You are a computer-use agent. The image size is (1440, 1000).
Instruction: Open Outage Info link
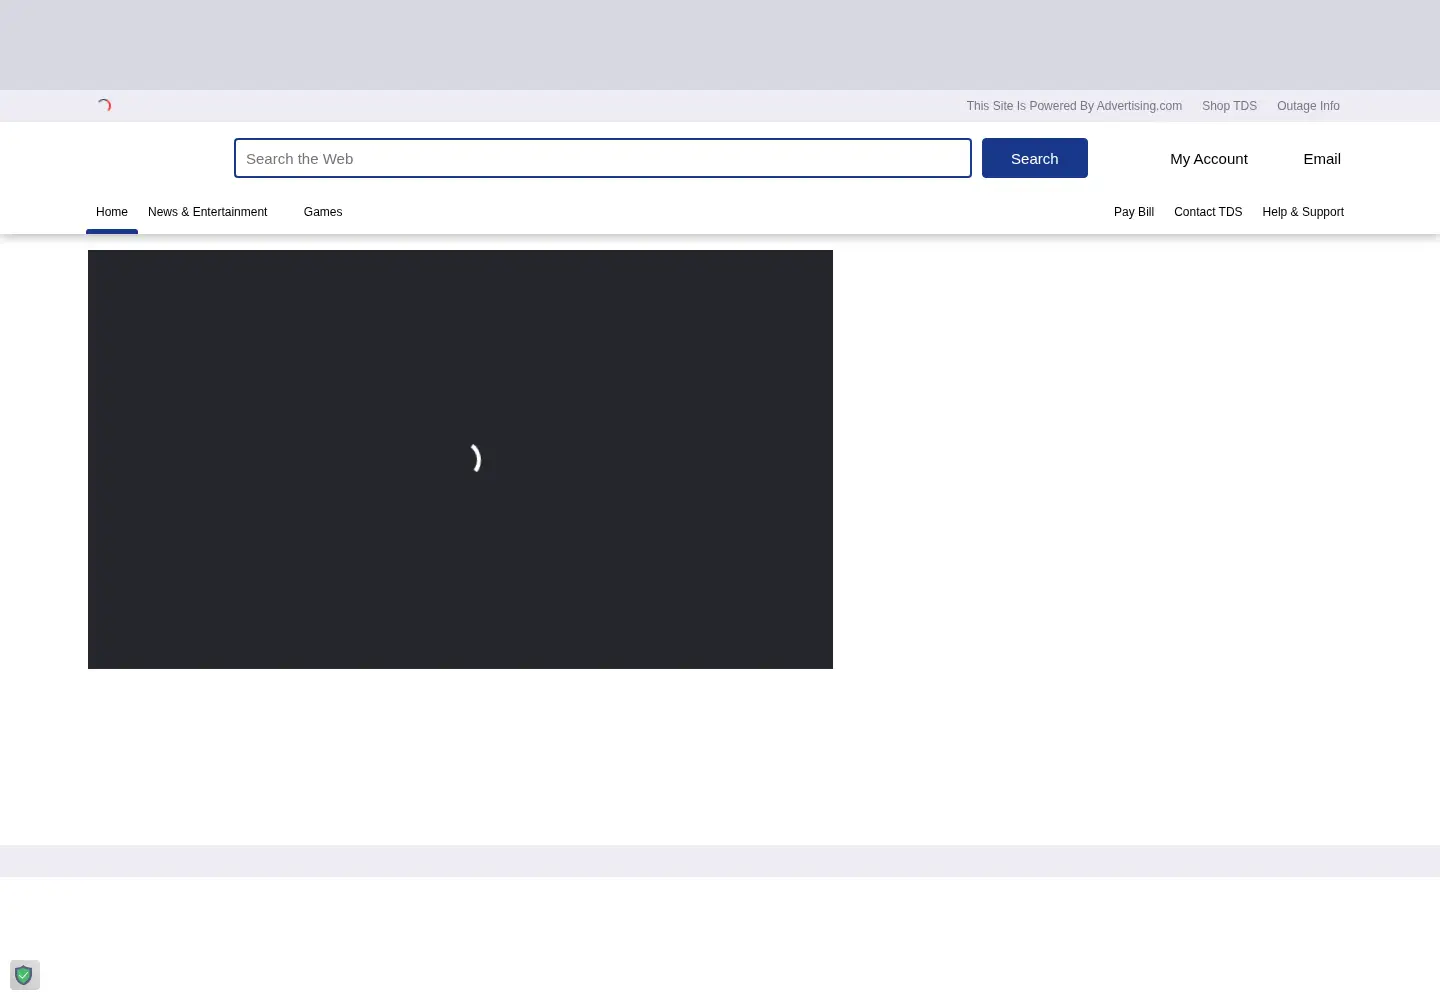pyautogui.click(x=1308, y=106)
